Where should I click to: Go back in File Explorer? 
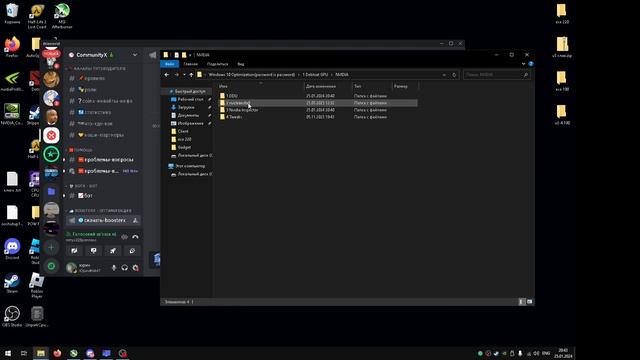pyautogui.click(x=167, y=75)
